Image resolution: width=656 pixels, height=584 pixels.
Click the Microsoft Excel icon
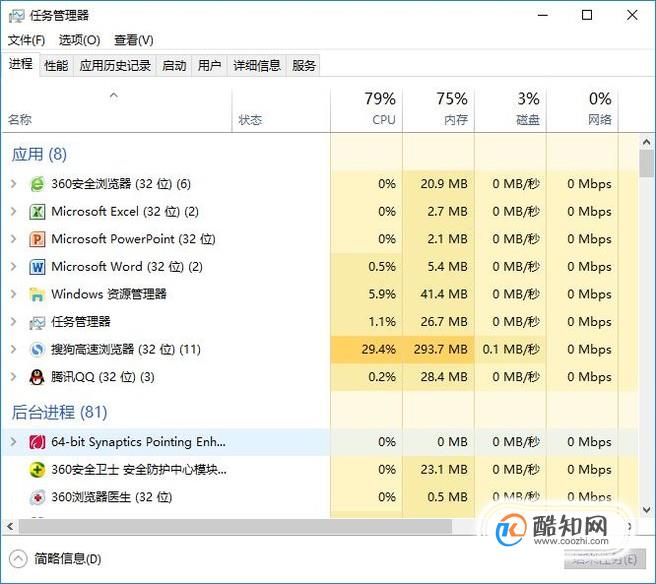point(37,212)
